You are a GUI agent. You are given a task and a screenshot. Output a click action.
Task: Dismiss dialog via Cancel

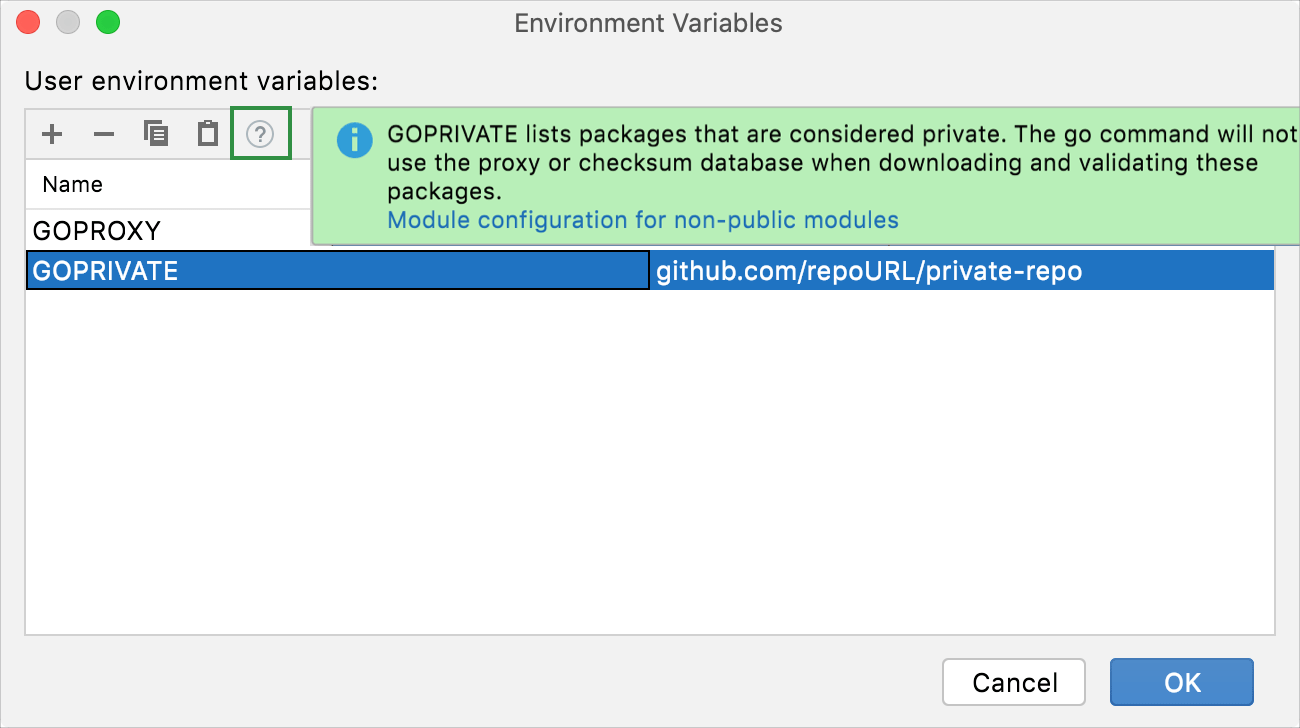1013,682
